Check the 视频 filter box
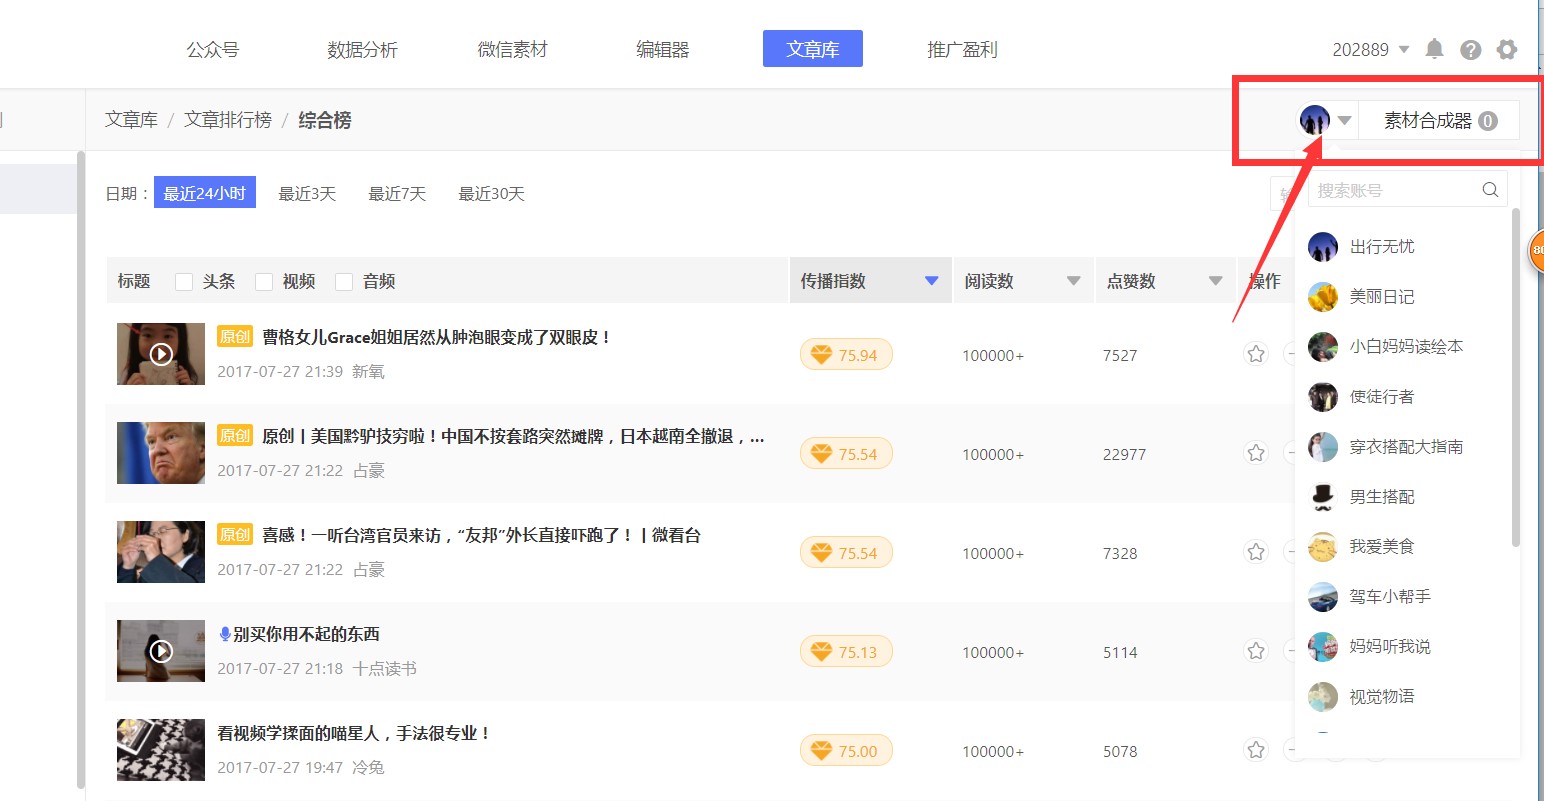Viewport: 1544px width, 801px height. click(264, 282)
